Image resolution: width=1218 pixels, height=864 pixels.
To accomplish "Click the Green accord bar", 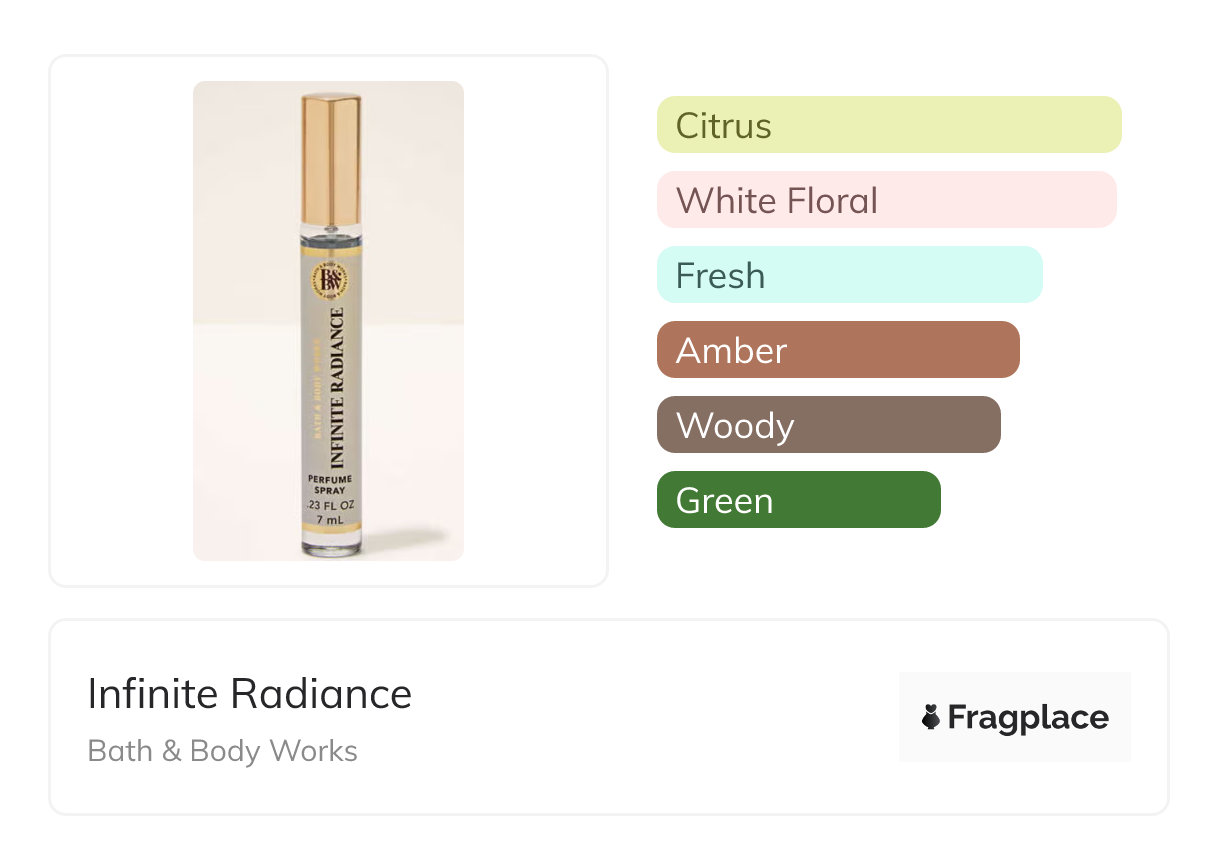I will pos(798,500).
